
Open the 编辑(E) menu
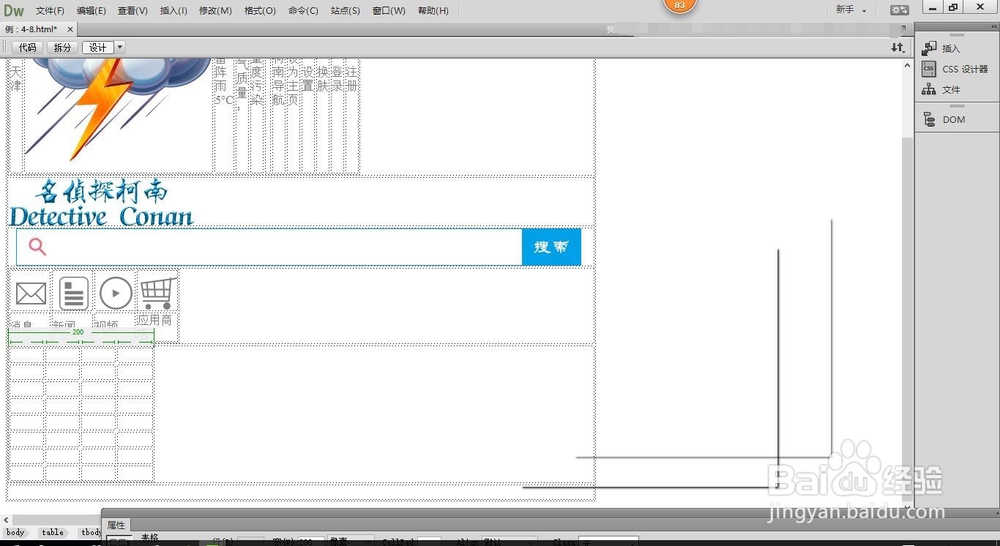(x=91, y=10)
